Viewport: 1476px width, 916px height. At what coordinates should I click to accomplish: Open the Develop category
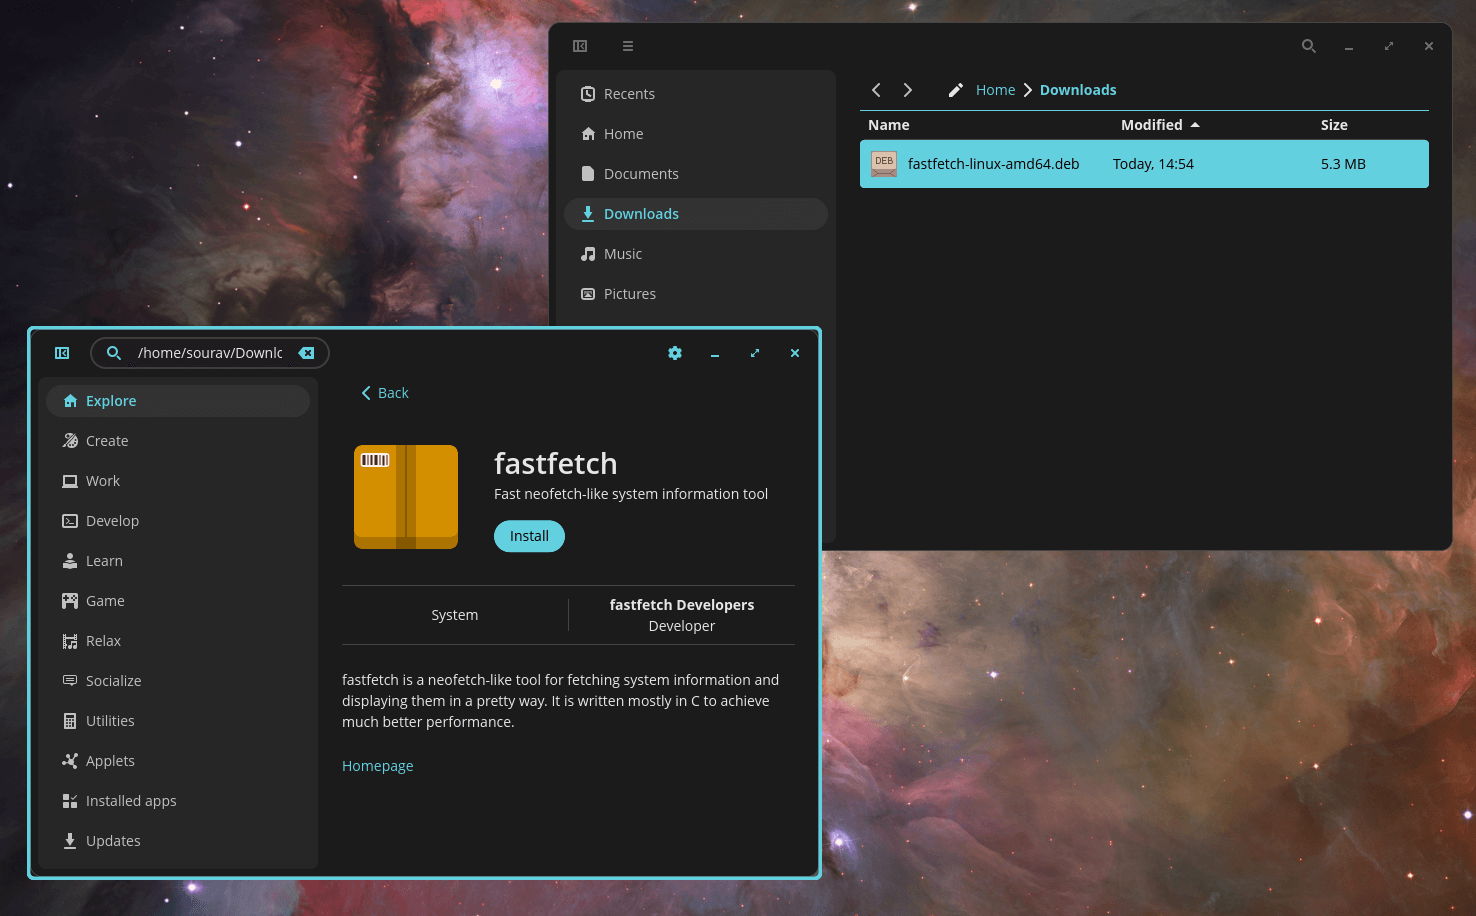(112, 521)
